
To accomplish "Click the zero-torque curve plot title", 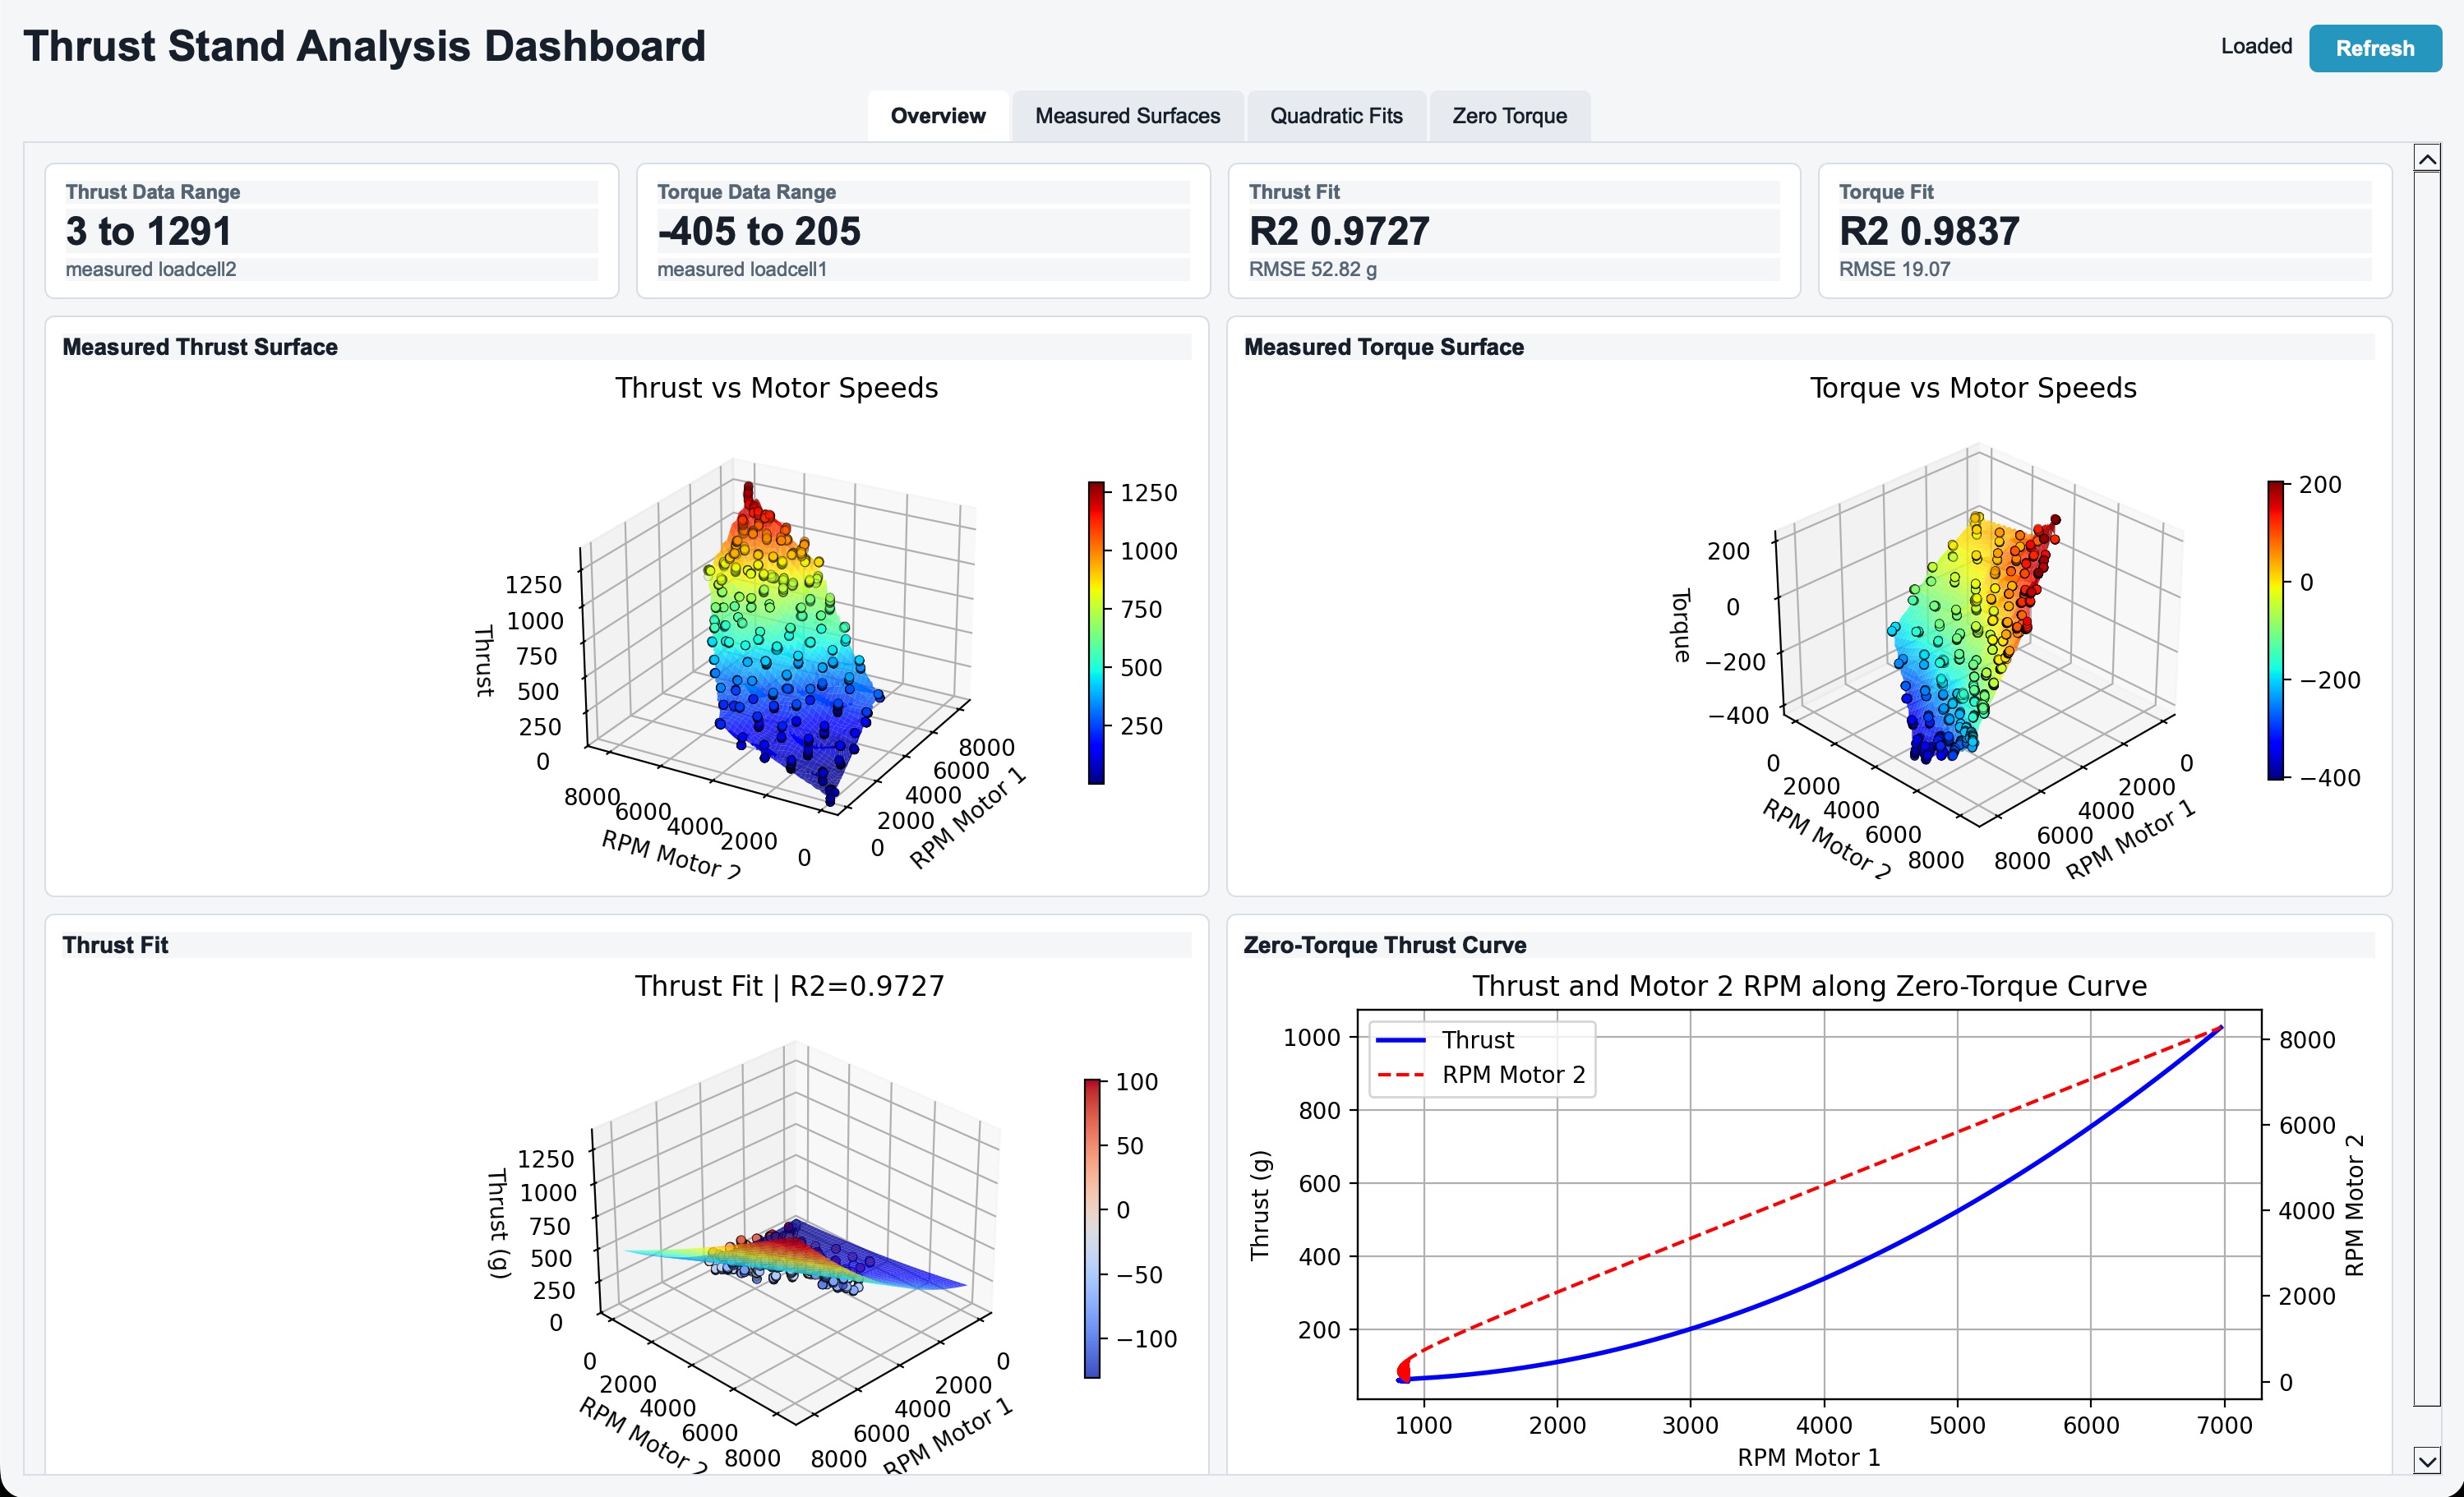I will click(1809, 986).
